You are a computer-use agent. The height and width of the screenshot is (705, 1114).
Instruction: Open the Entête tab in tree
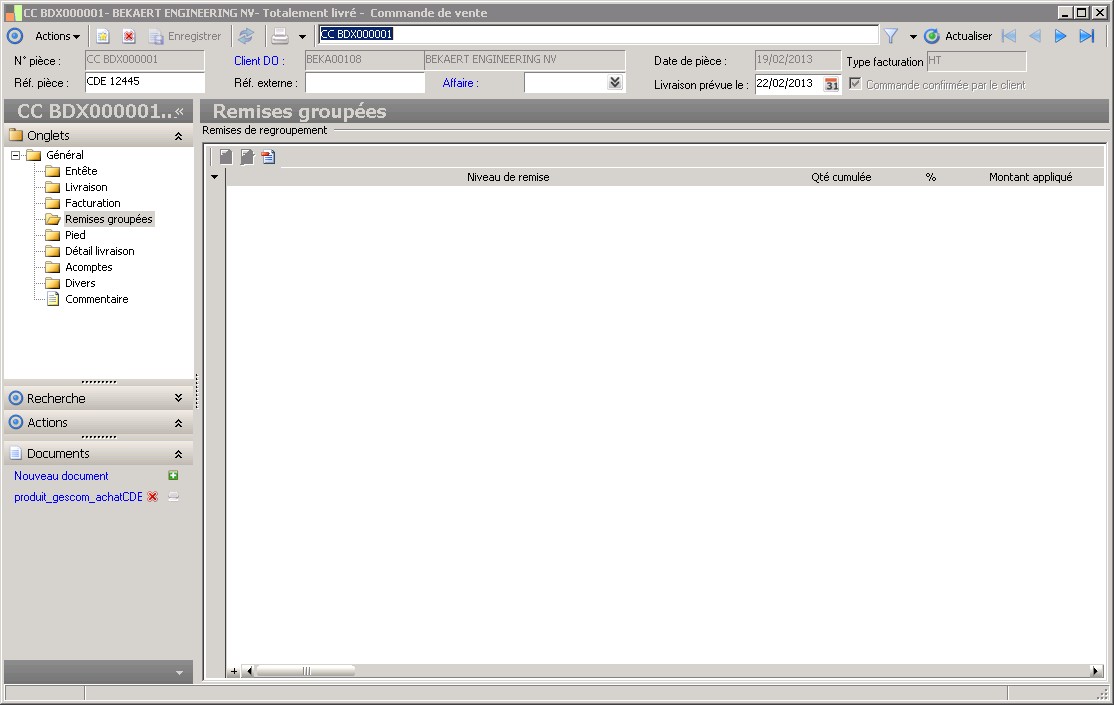[x=81, y=171]
